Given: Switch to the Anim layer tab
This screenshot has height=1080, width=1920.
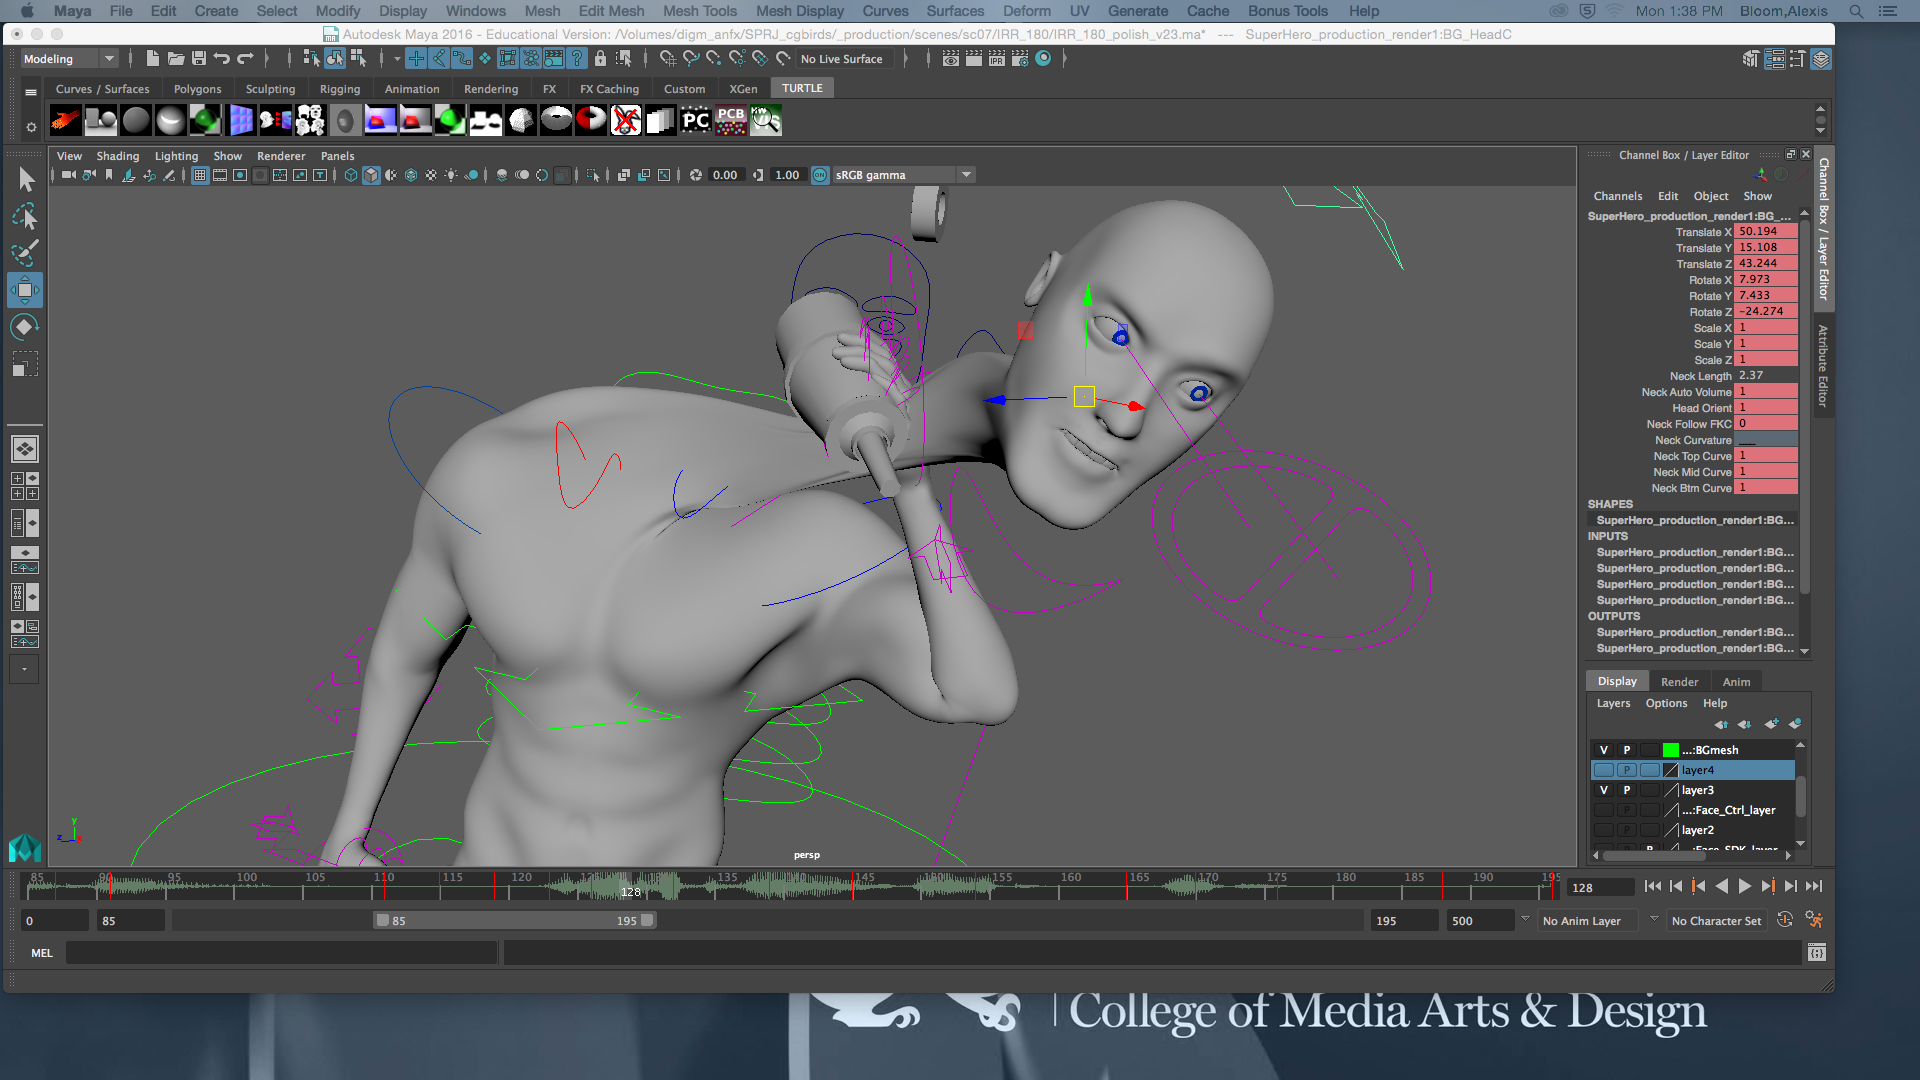Looking at the screenshot, I should click(x=1736, y=682).
